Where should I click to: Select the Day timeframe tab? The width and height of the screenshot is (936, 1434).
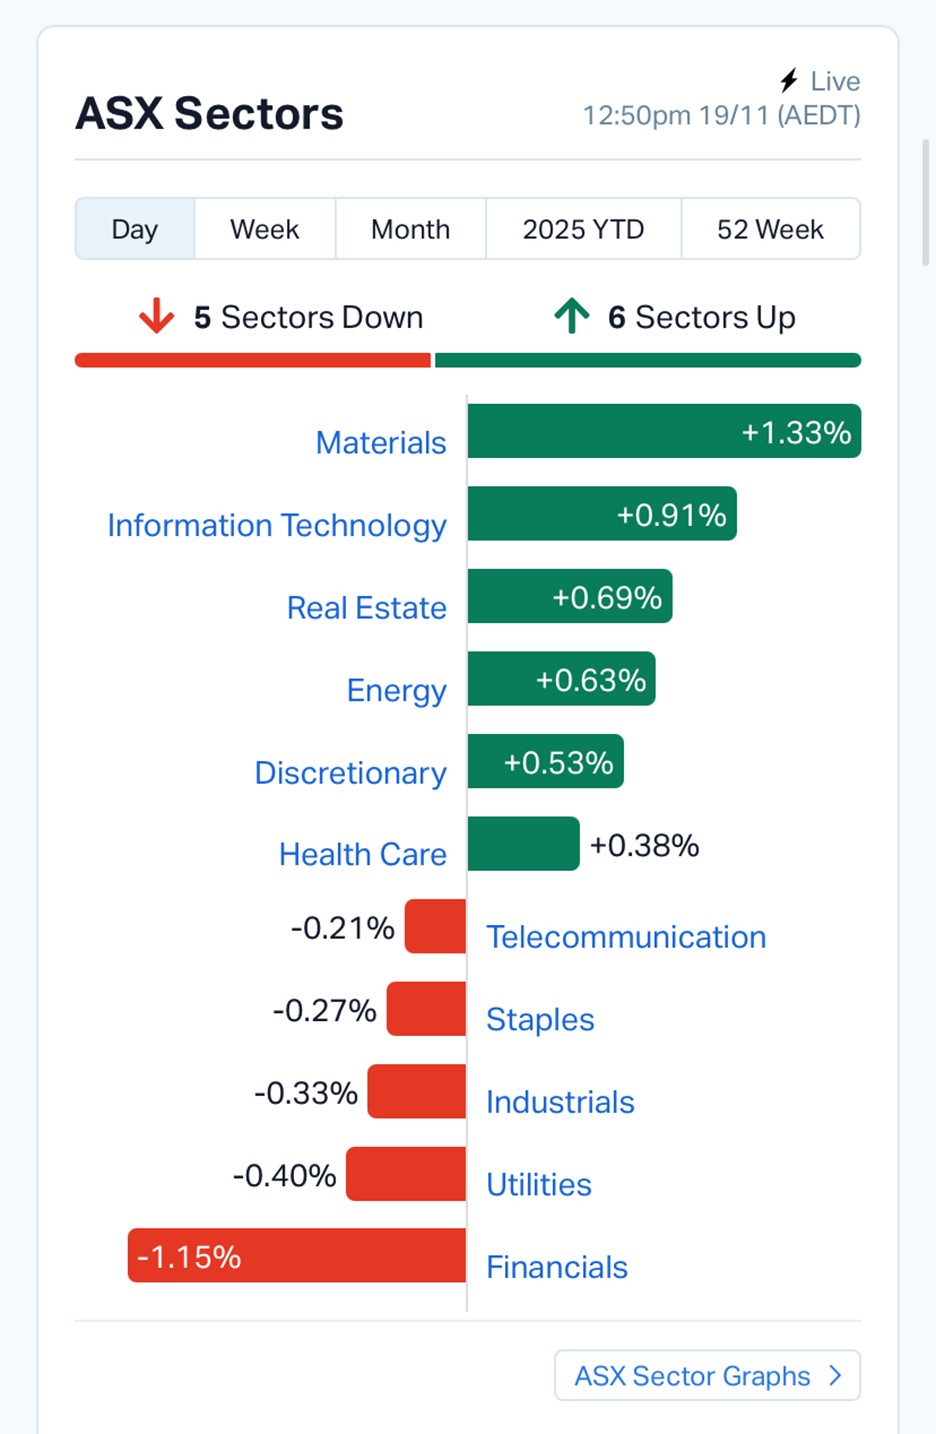pyautogui.click(x=135, y=229)
